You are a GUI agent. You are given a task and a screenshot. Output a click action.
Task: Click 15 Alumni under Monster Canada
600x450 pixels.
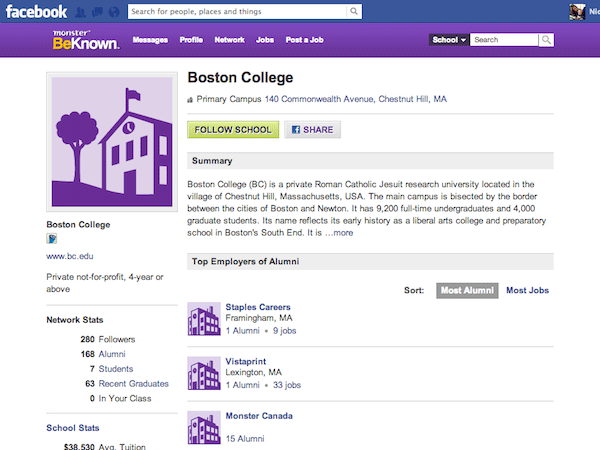pyautogui.click(x=245, y=439)
